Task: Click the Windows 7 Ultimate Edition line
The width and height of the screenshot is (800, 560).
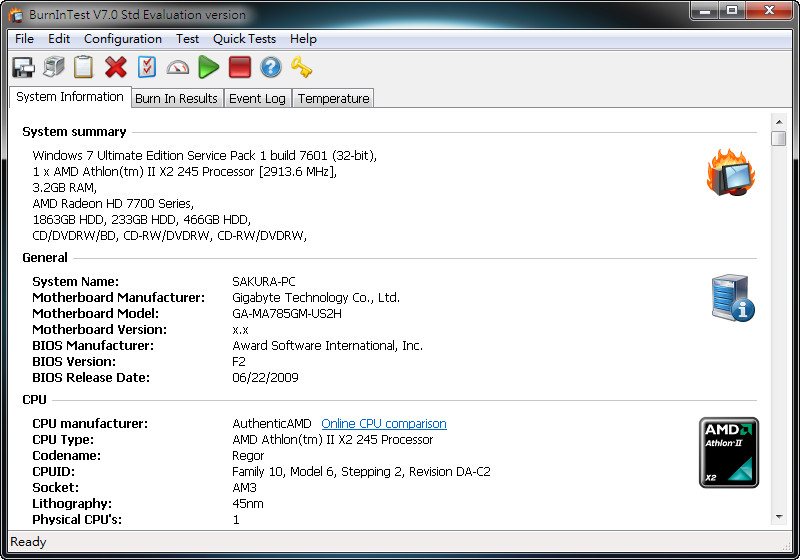Action: pyautogui.click(x=205, y=156)
